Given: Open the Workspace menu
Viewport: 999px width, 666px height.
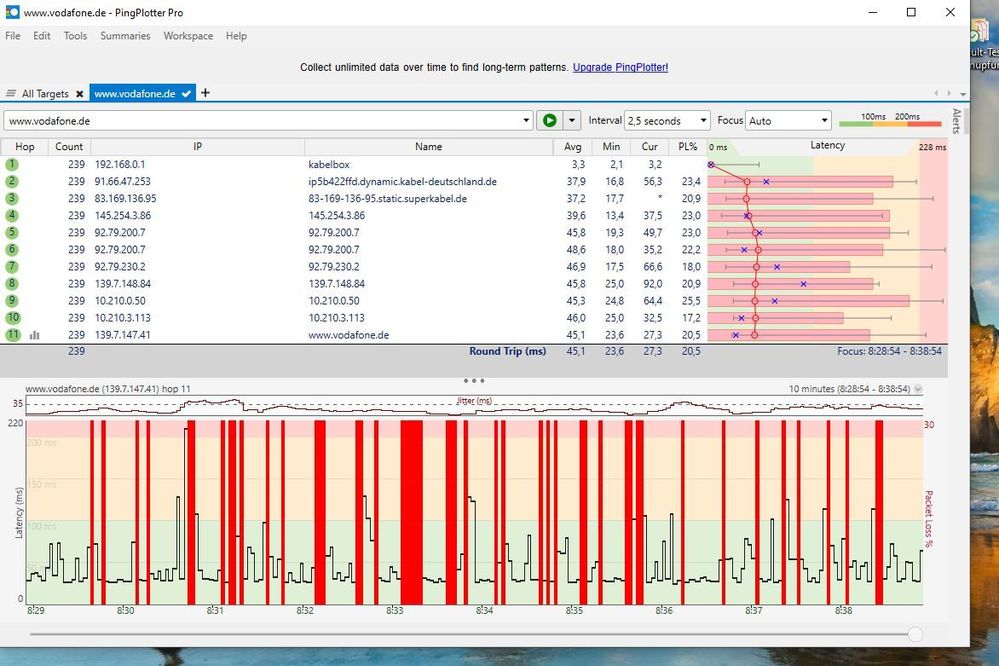Looking at the screenshot, I should click(187, 36).
